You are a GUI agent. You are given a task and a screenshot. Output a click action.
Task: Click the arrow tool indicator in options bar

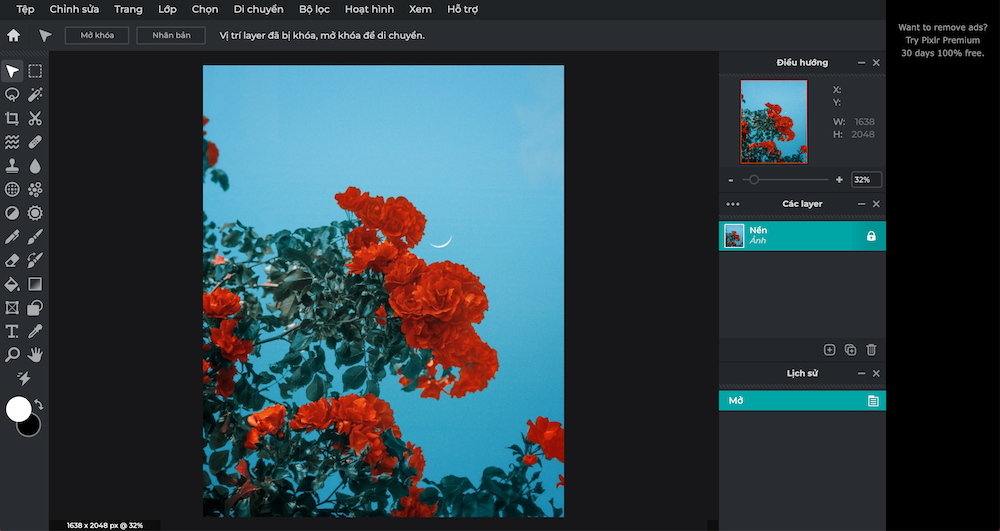pyautogui.click(x=45, y=36)
